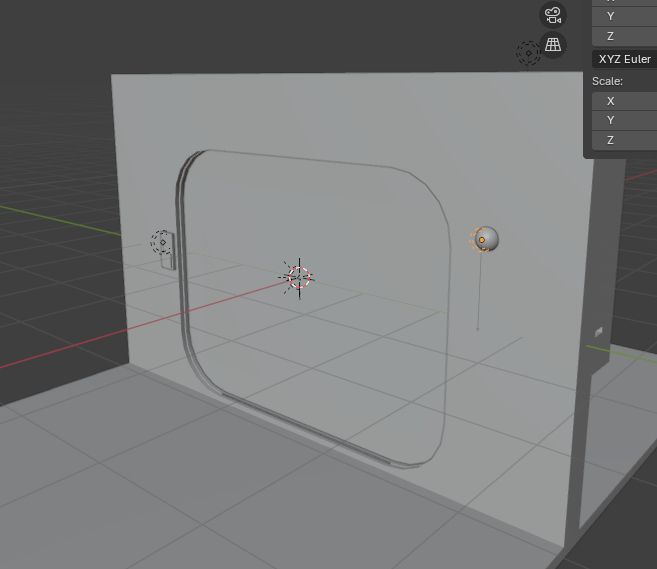Click the rotation Z field above XYZ Euler
The width and height of the screenshot is (657, 569).
pos(624,36)
